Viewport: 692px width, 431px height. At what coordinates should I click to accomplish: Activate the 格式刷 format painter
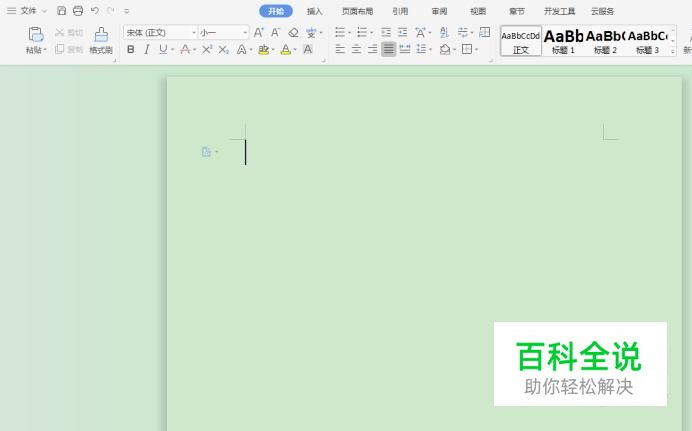[x=101, y=41]
